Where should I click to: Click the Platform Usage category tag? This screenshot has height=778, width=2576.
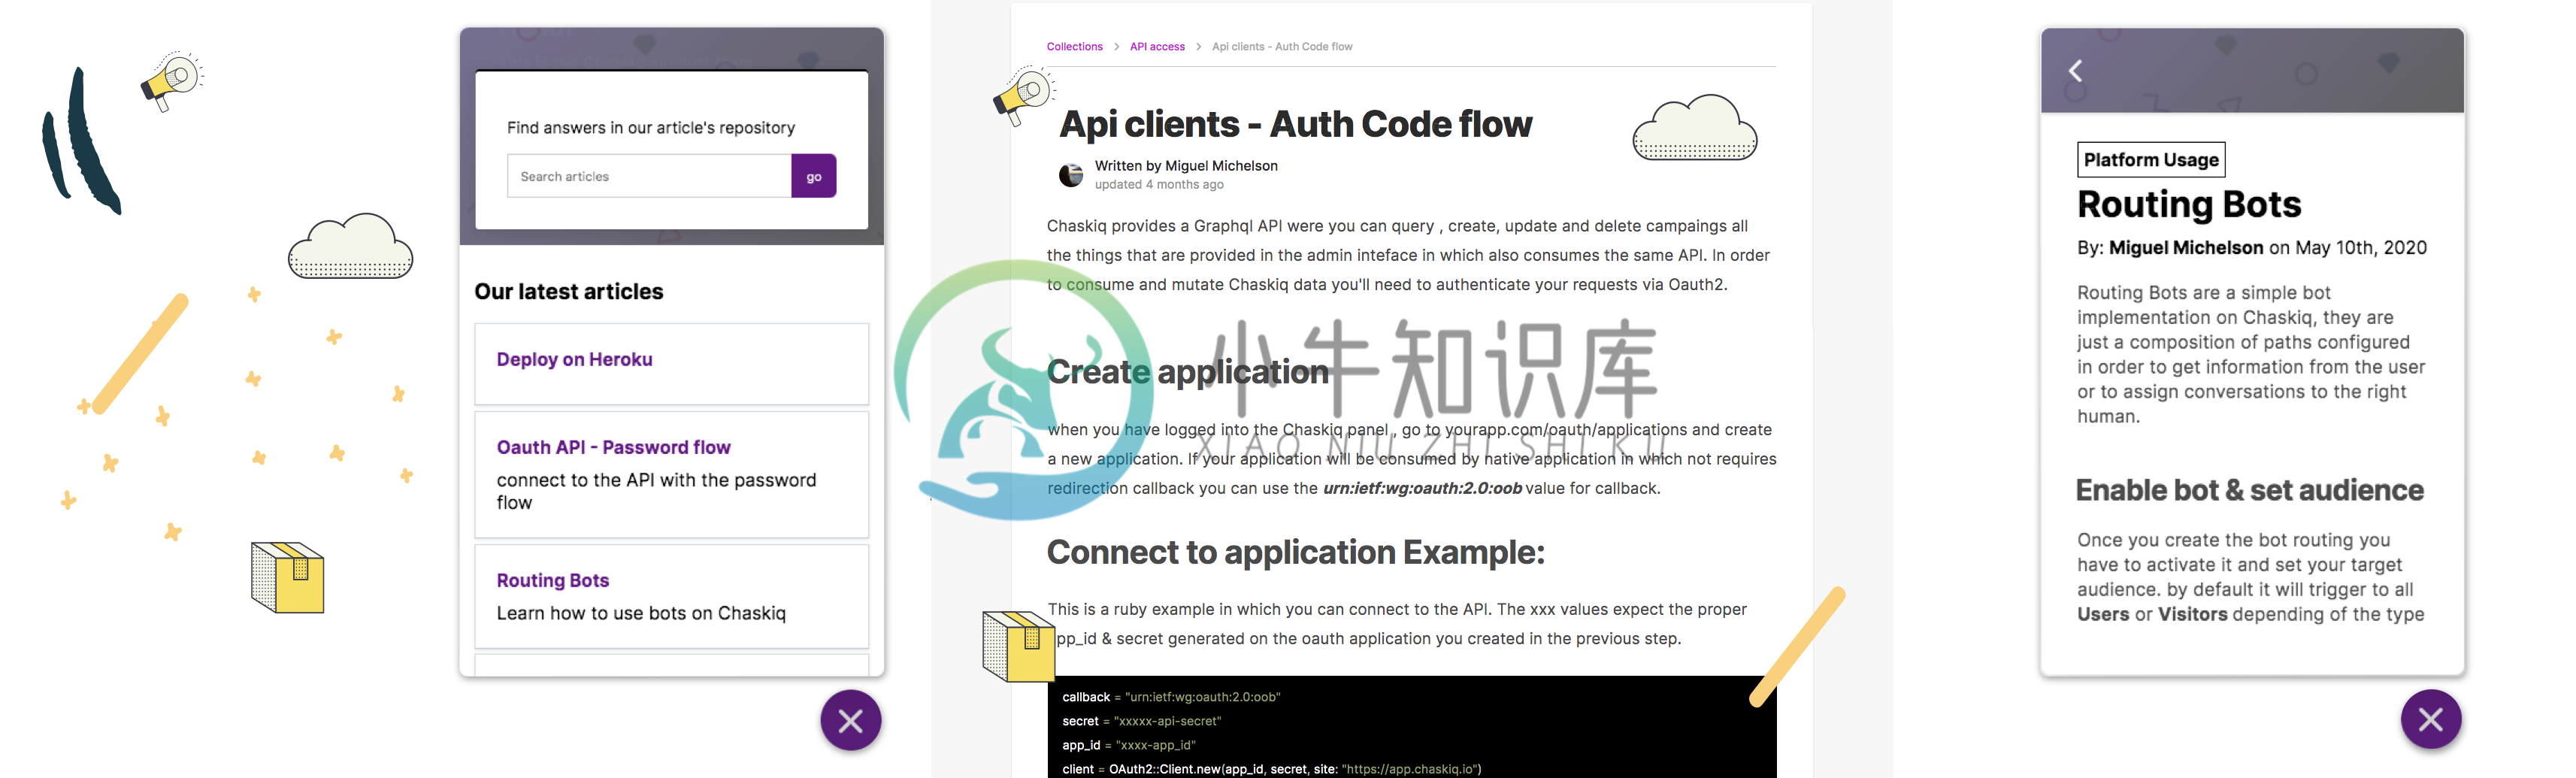click(x=2151, y=160)
